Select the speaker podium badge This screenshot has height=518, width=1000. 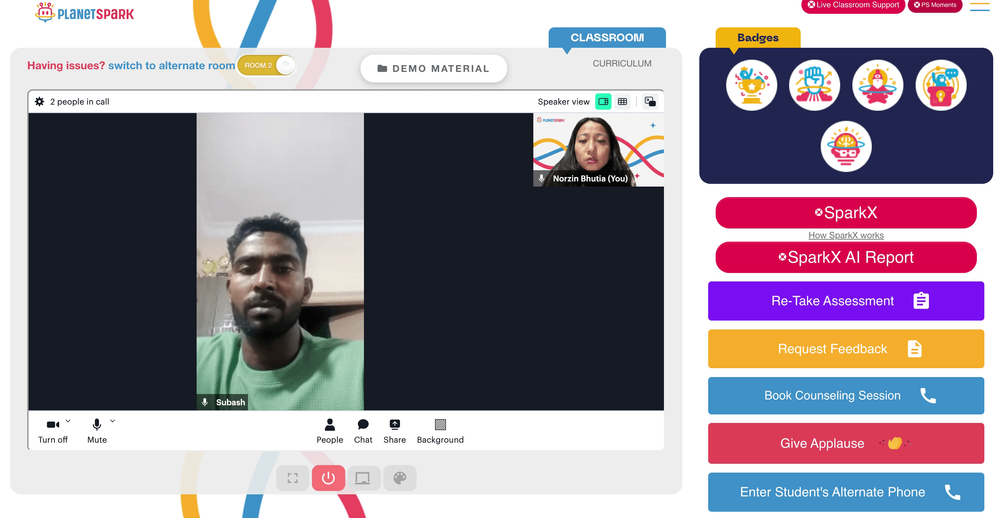[941, 85]
